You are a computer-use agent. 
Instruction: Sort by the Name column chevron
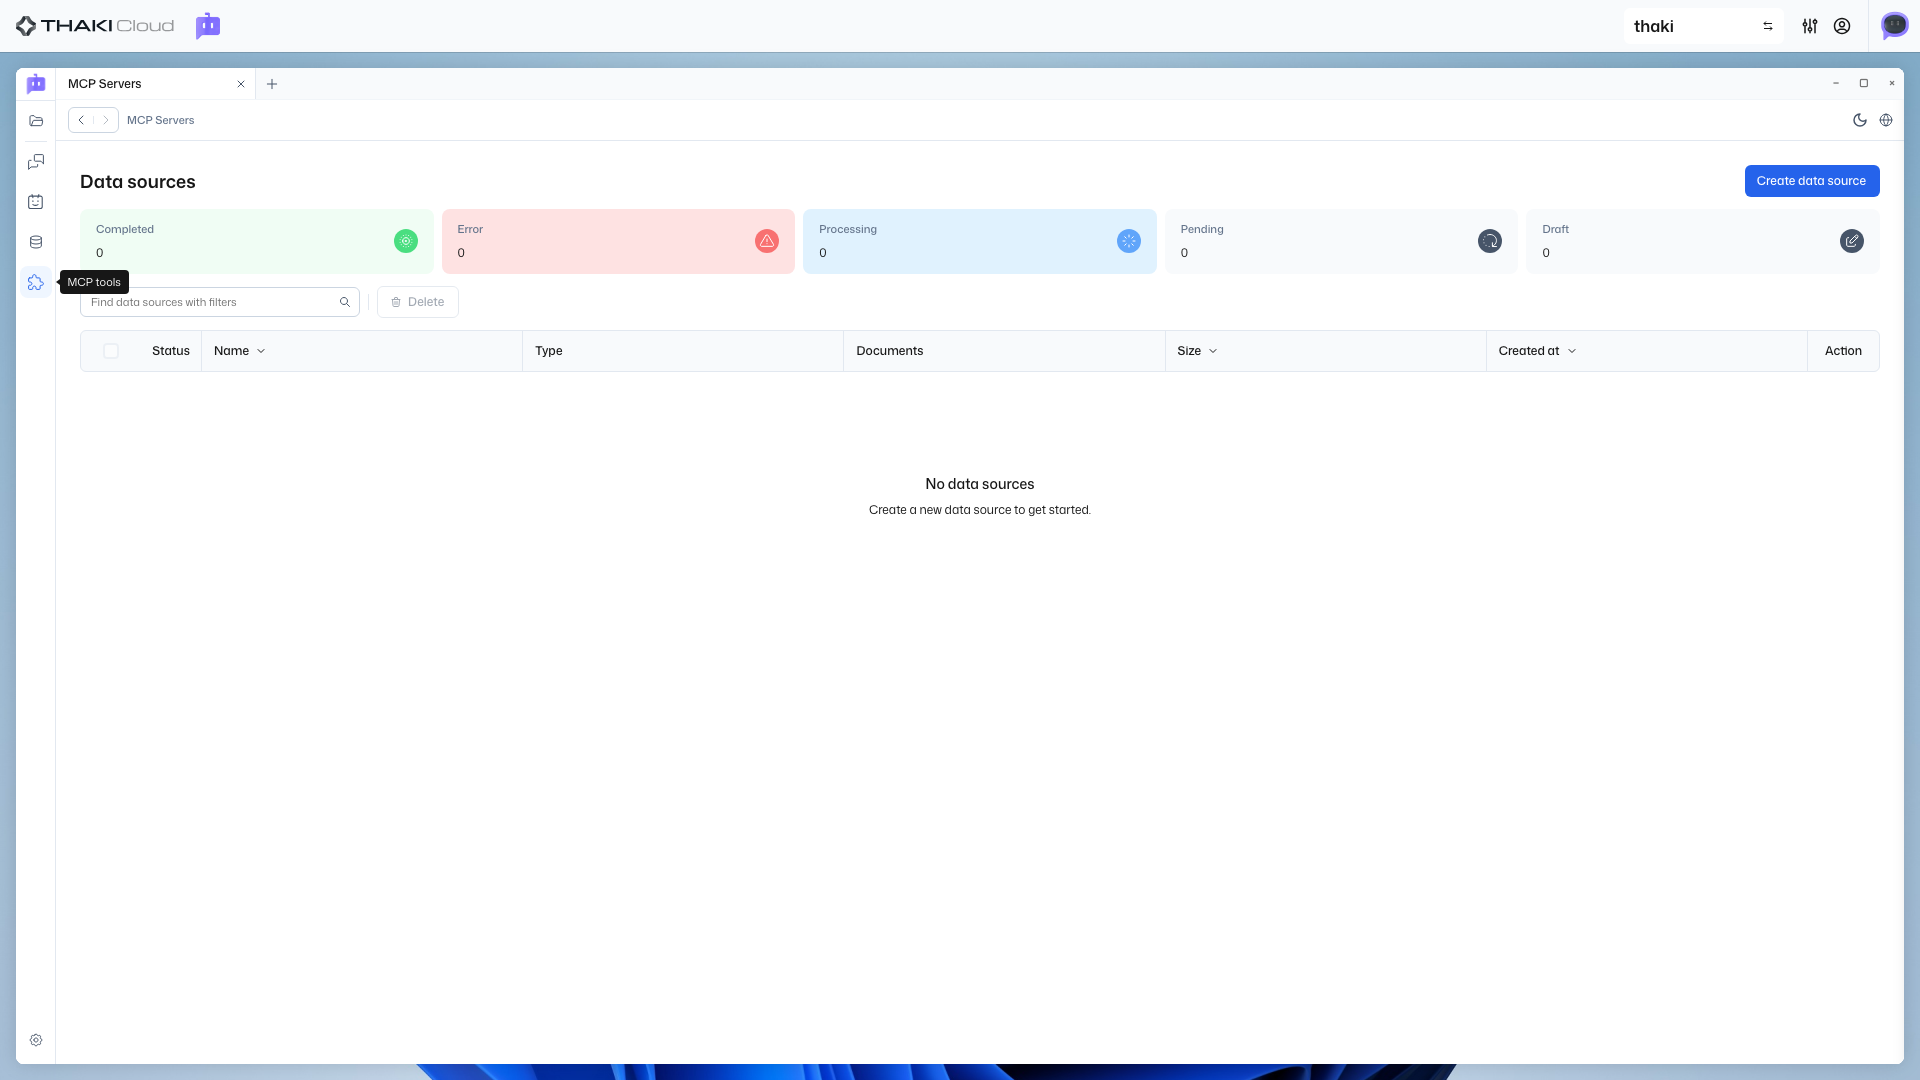[261, 351]
